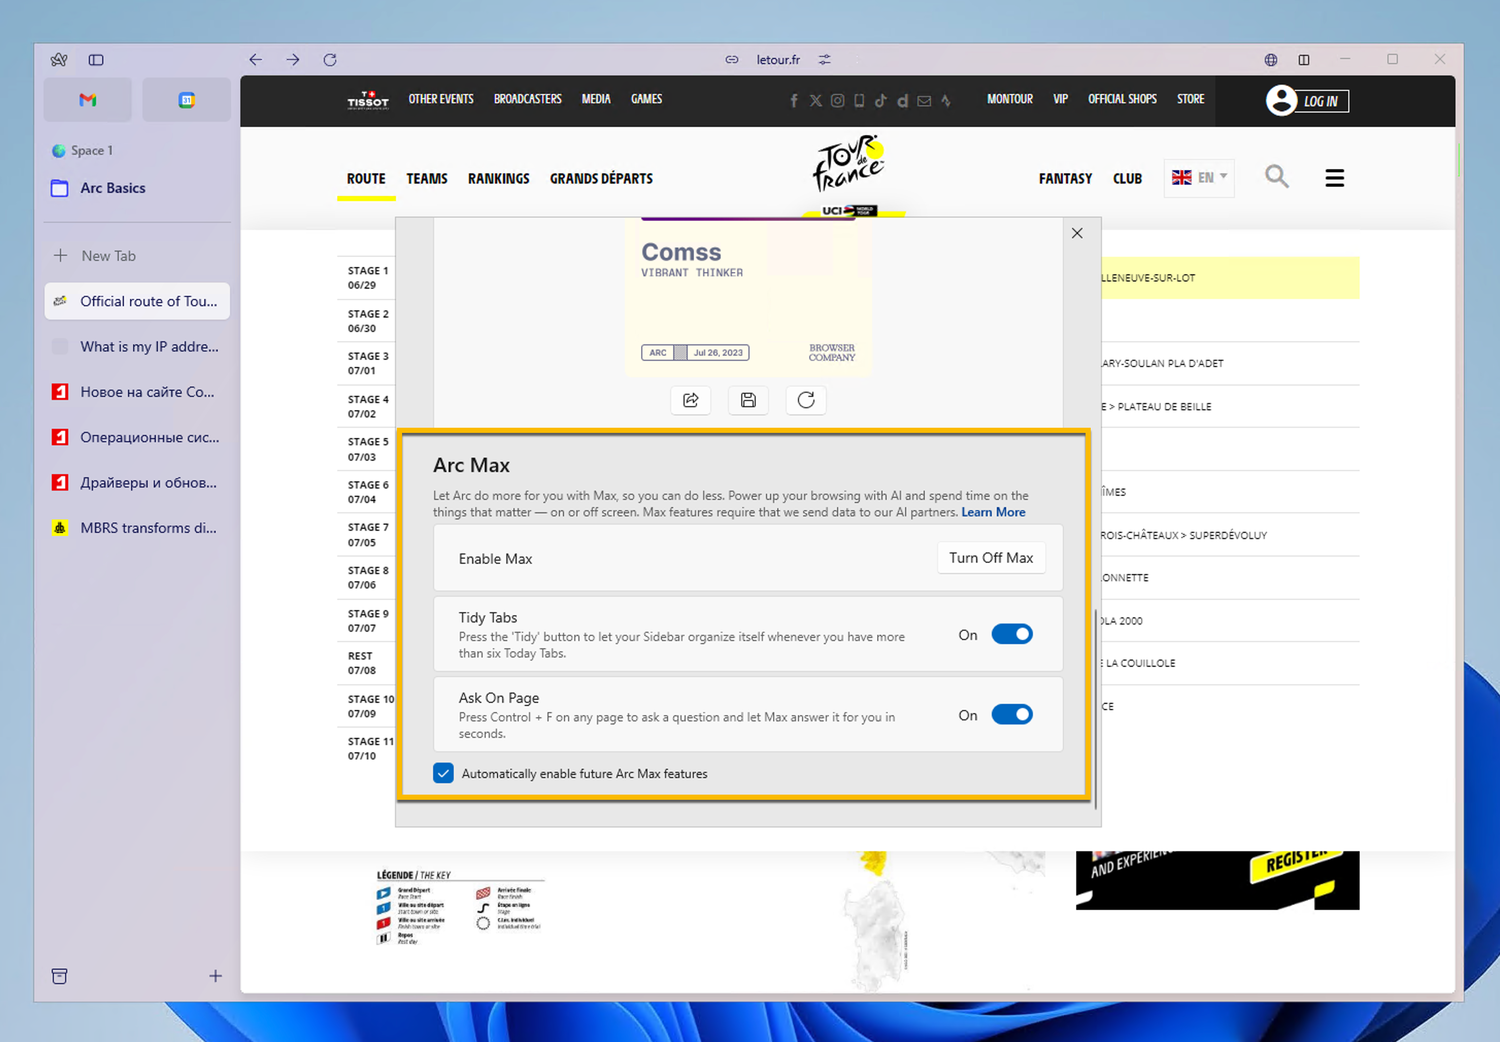Open split view icon in the title bar
Viewport: 1500px width, 1042px height.
click(x=1304, y=60)
